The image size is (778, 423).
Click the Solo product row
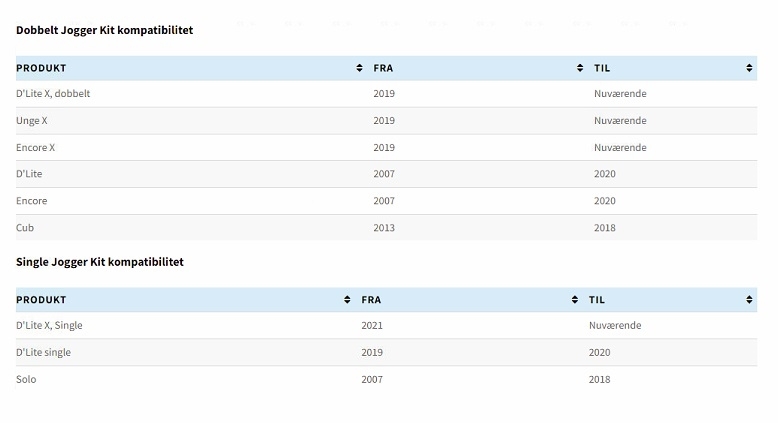click(387, 379)
